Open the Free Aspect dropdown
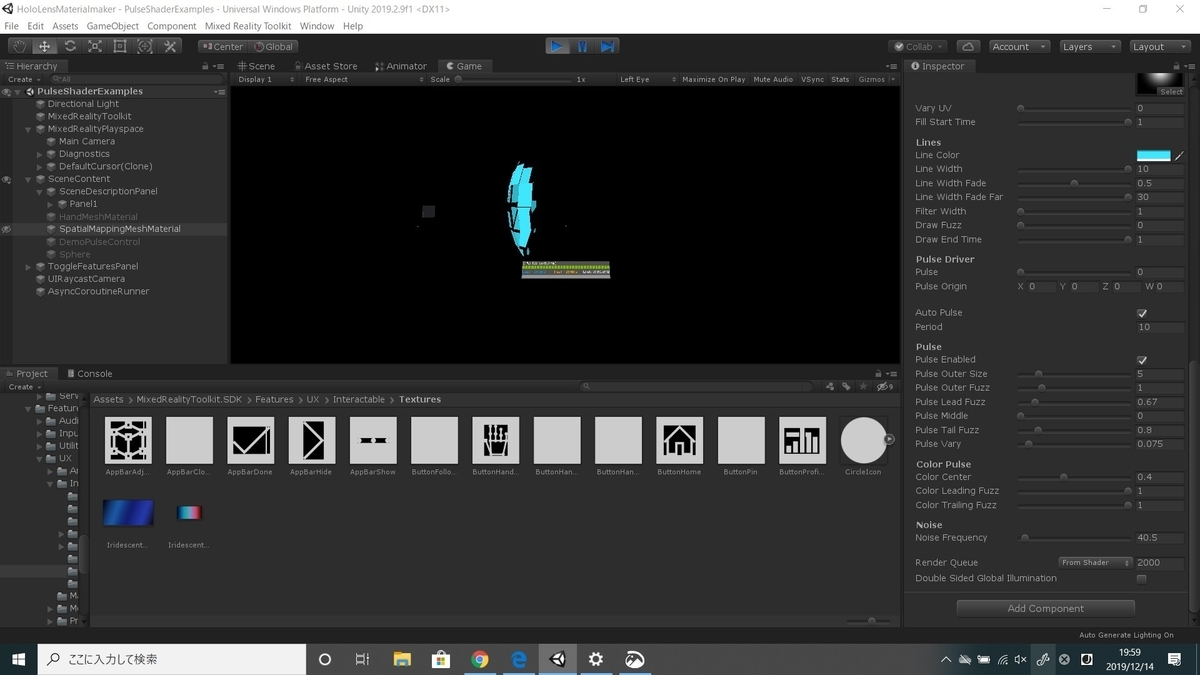This screenshot has width=1200, height=675. 362,79
